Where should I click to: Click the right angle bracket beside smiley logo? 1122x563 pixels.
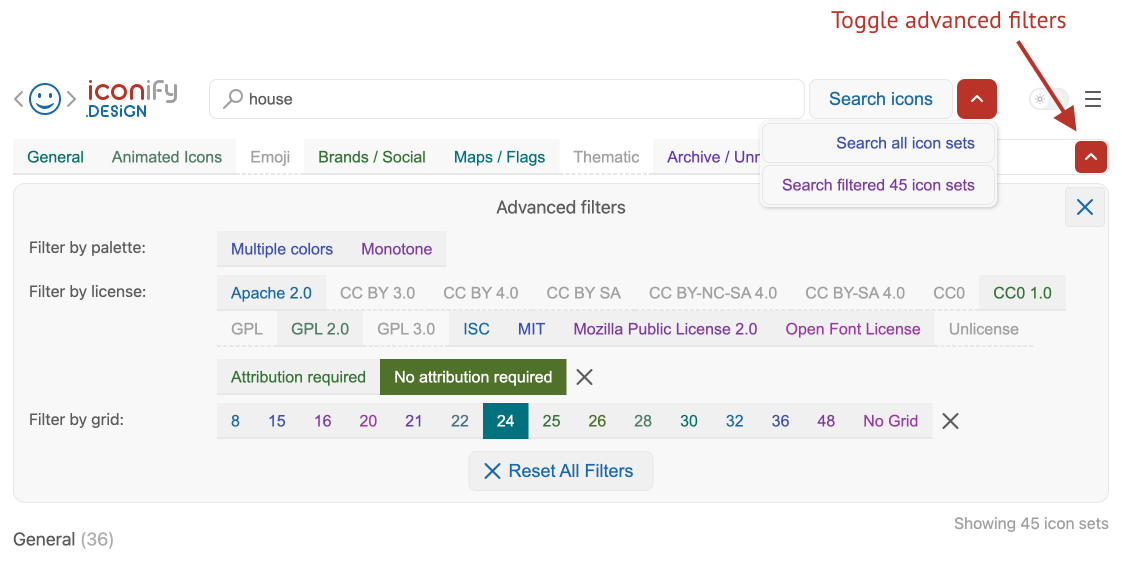click(71, 99)
